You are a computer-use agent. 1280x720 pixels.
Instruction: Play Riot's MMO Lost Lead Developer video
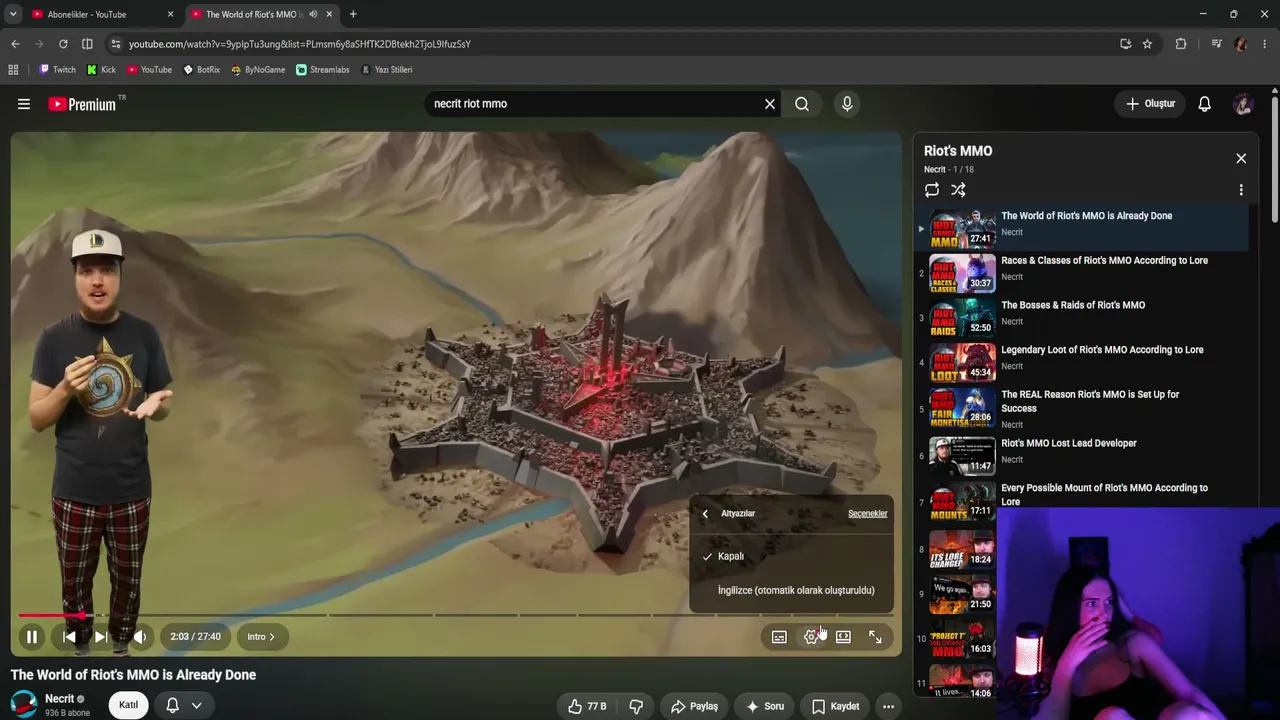(x=1083, y=456)
